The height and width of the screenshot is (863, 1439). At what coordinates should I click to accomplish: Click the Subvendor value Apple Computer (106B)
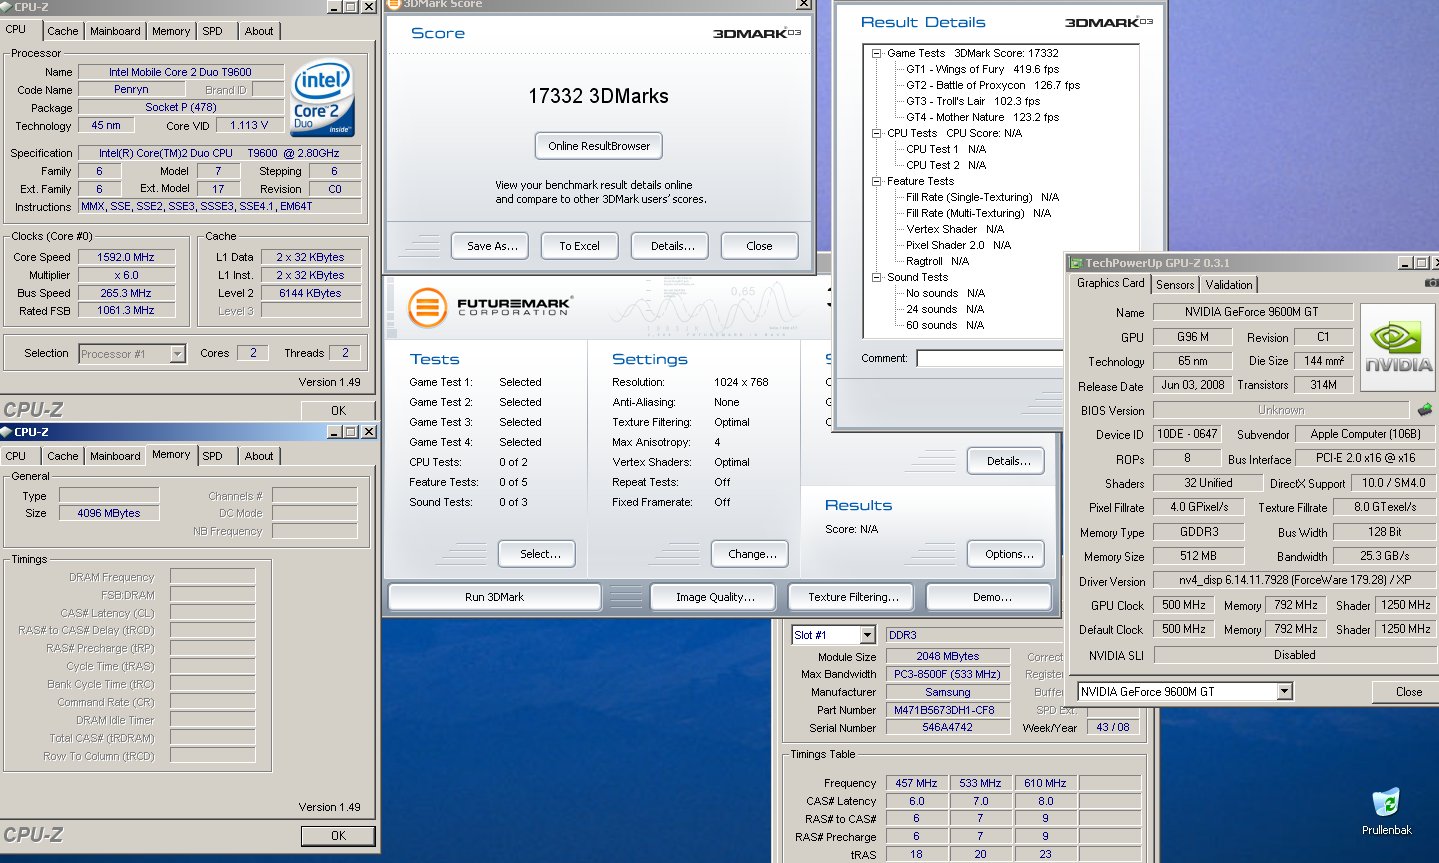[x=1365, y=434]
